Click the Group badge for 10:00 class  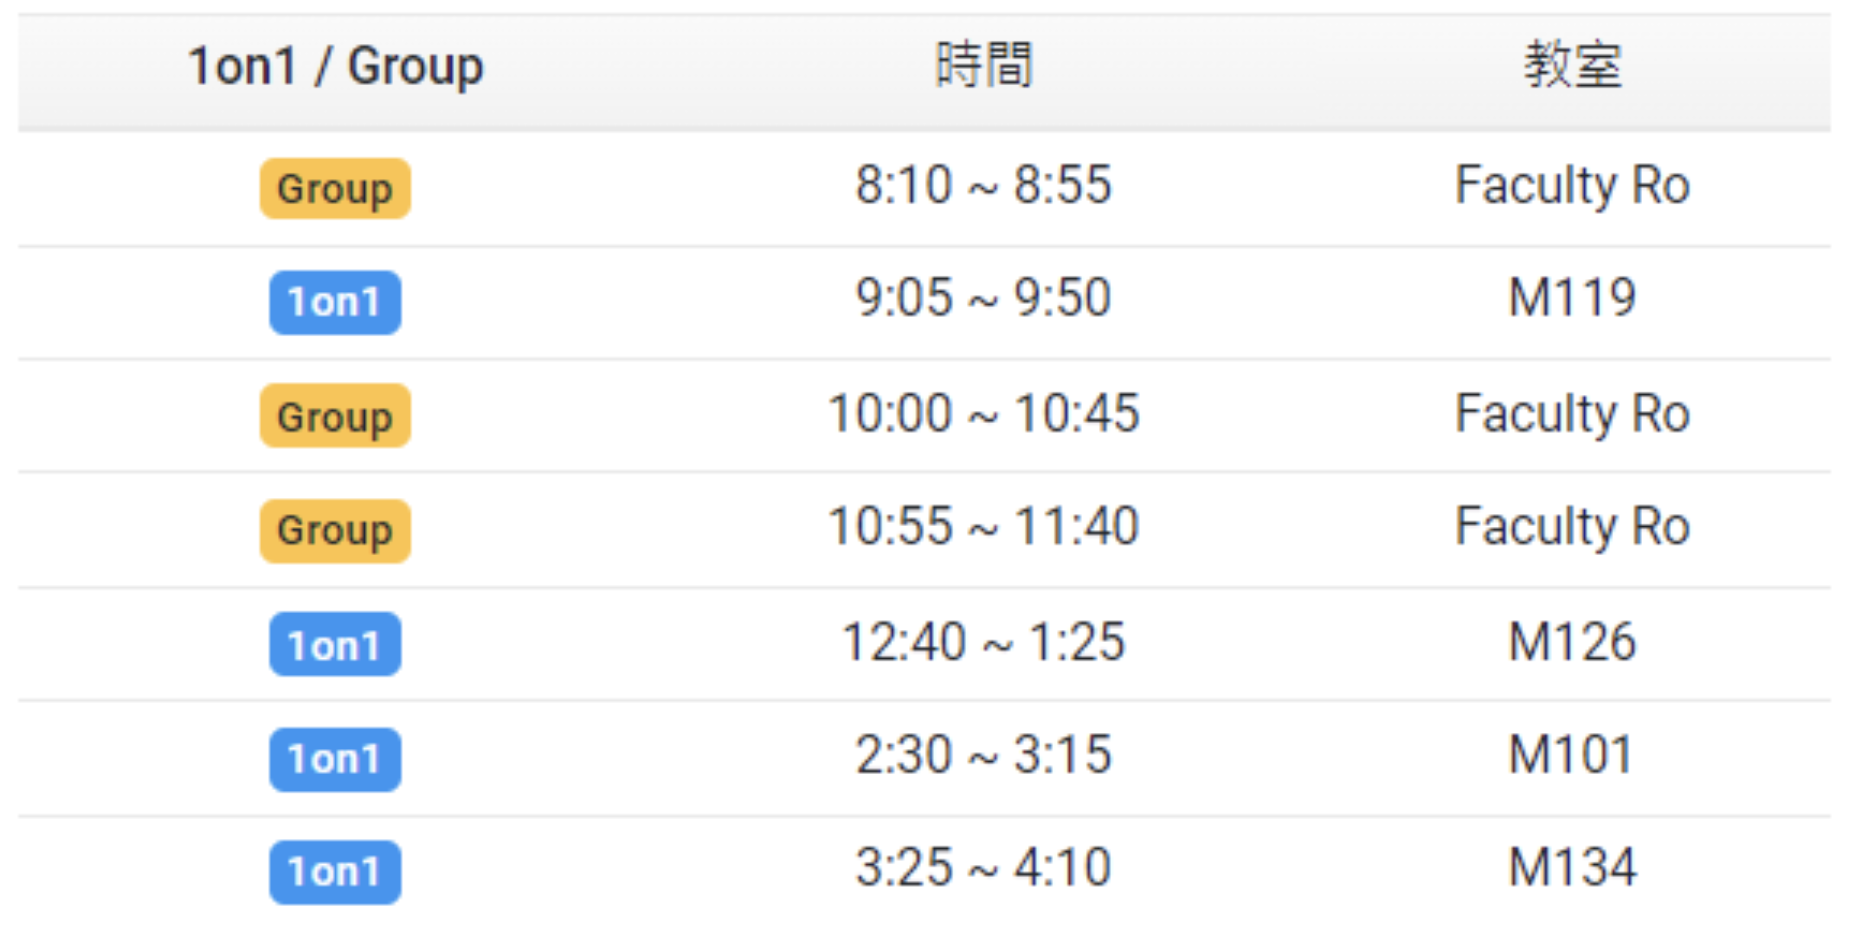[335, 416]
